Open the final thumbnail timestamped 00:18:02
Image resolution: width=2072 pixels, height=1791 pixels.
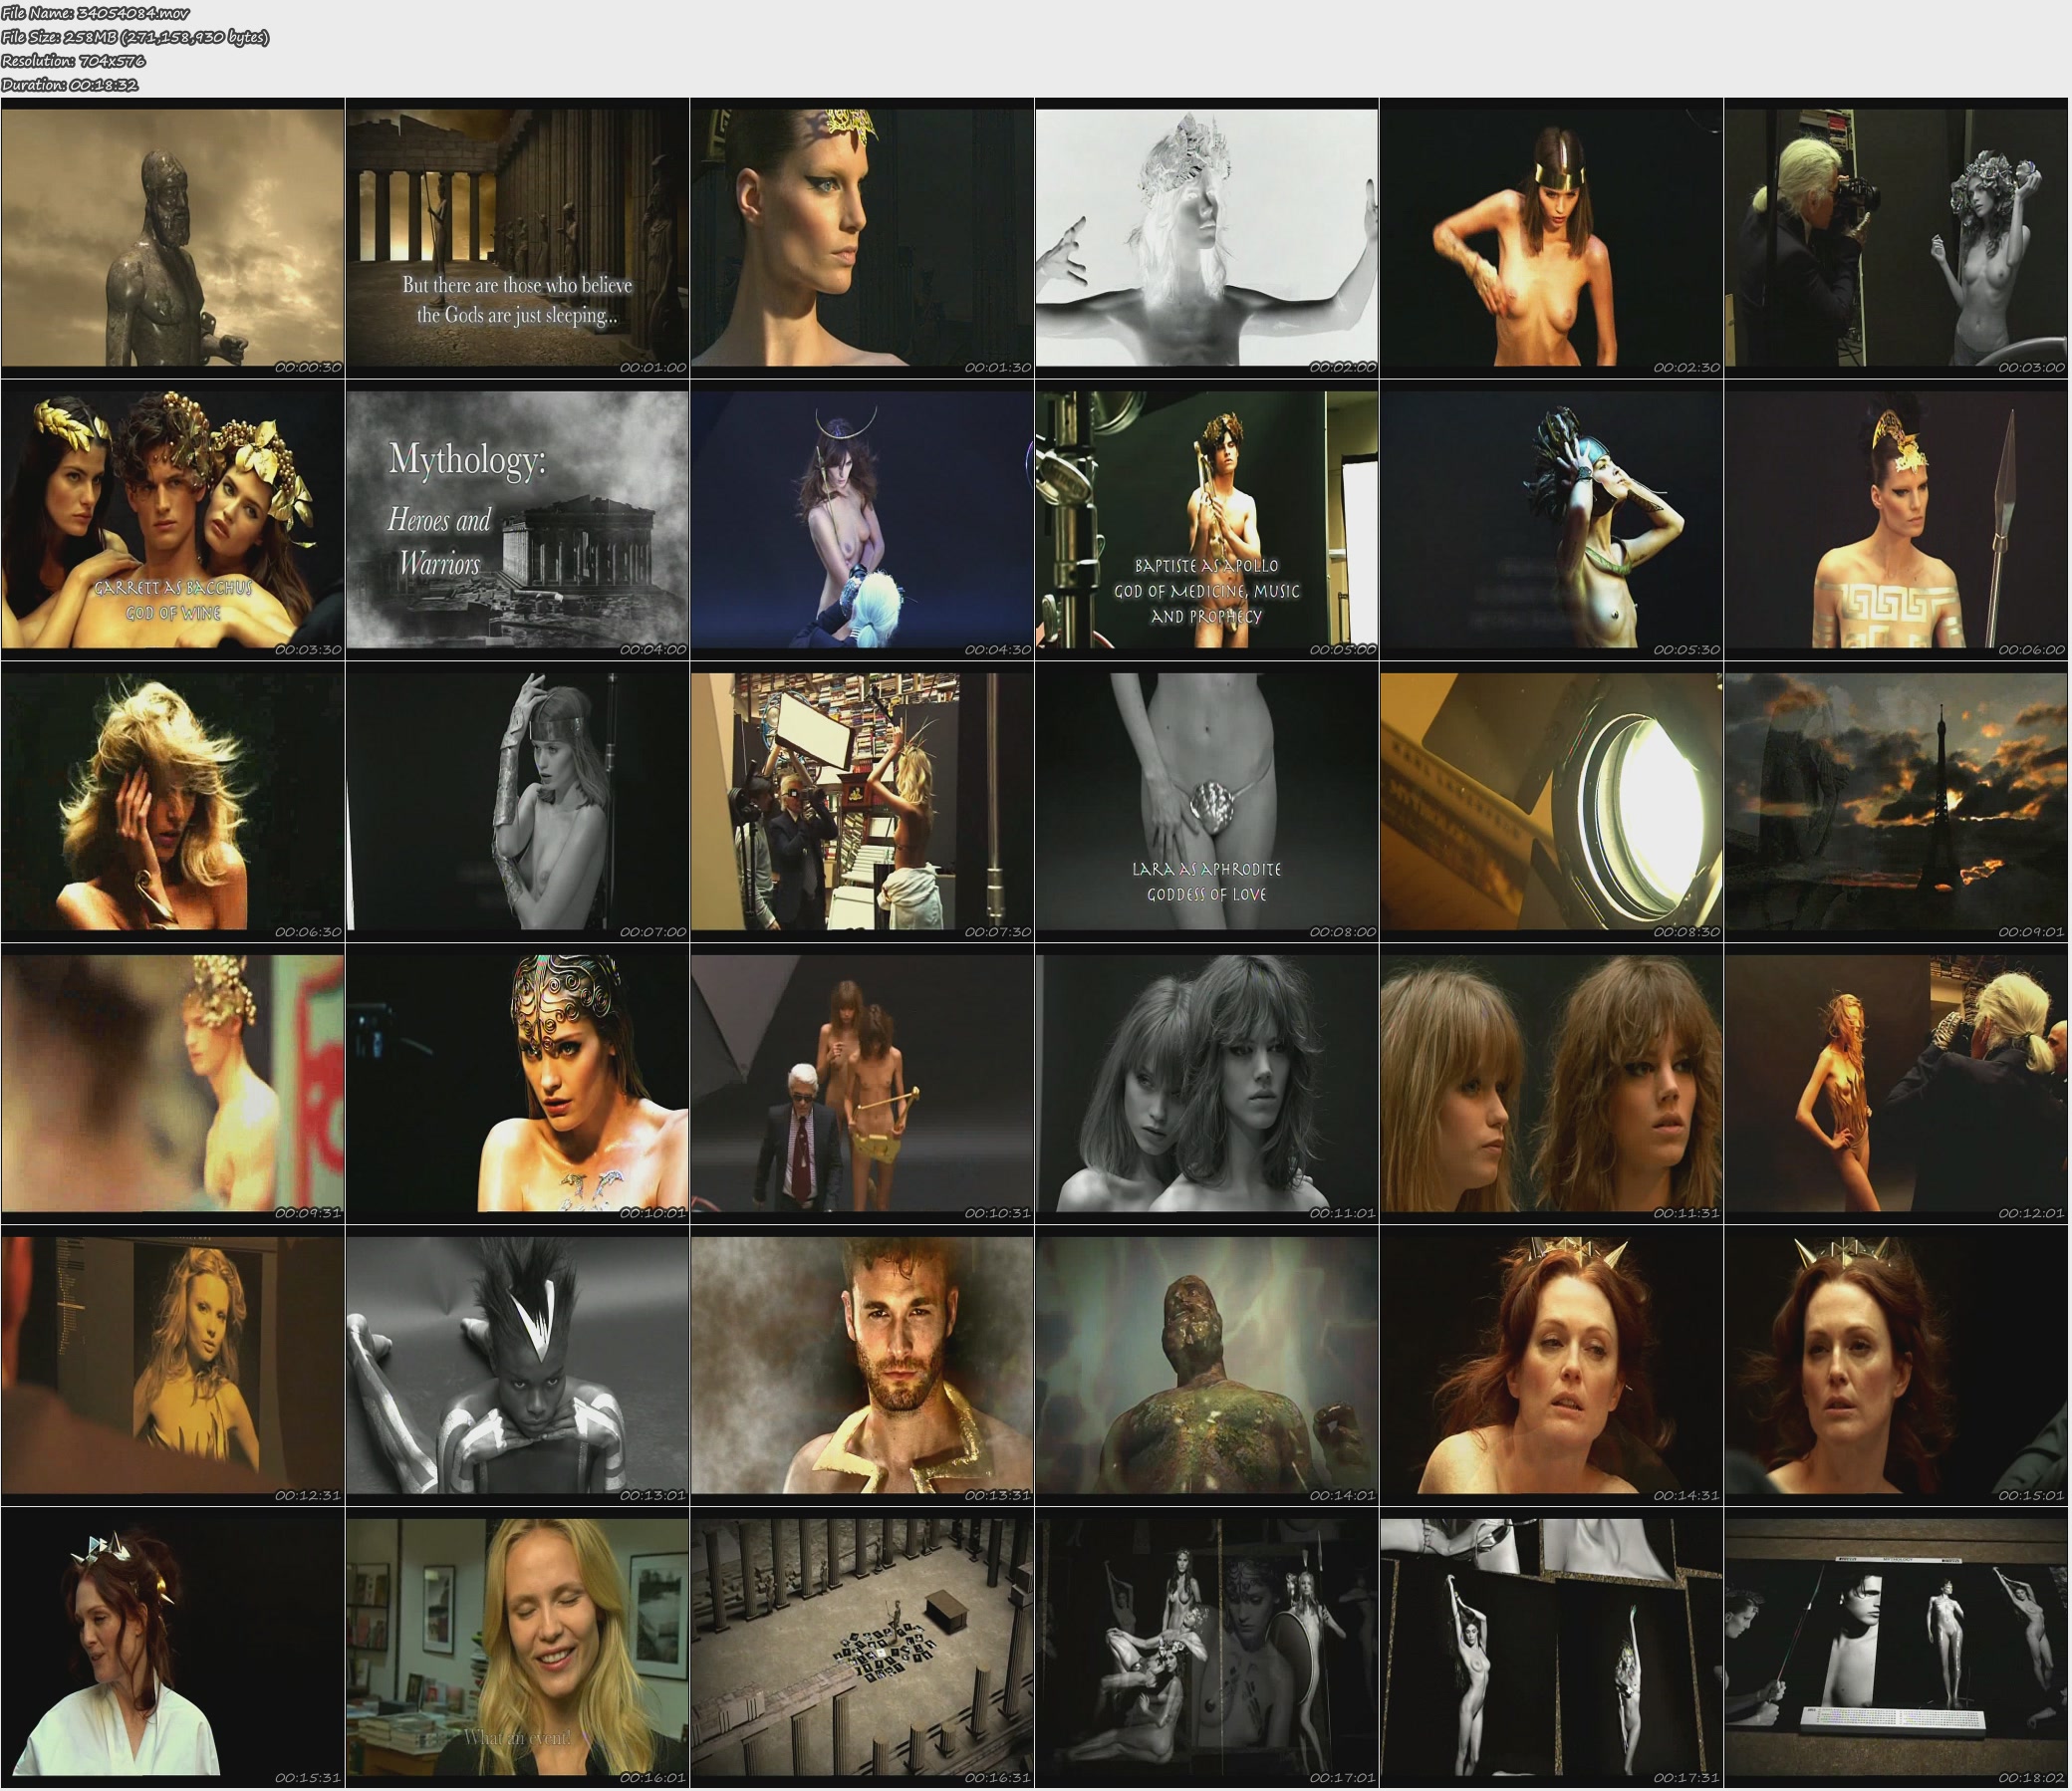[x=1895, y=1648]
